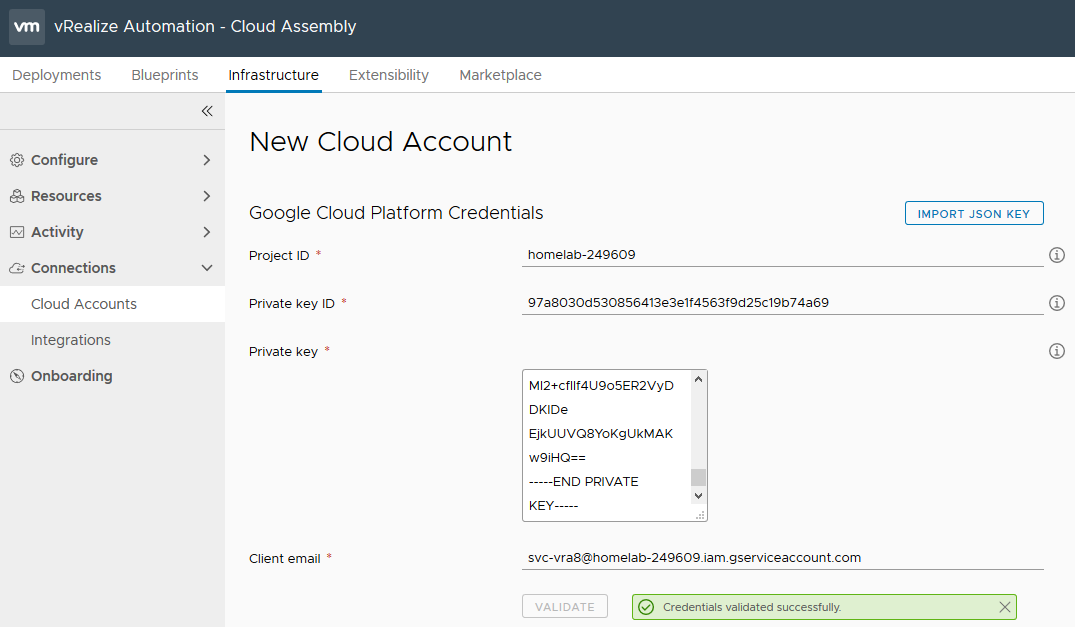
Task: Click the Connections cloud icon
Action: tap(17, 268)
